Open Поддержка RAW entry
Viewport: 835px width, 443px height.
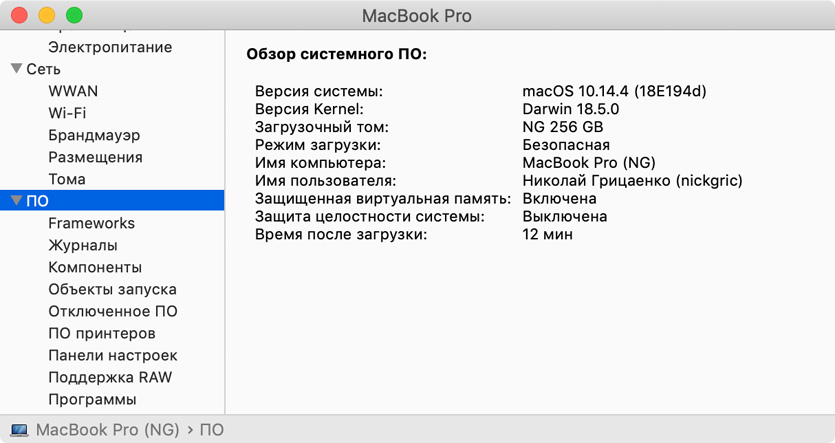click(x=110, y=377)
